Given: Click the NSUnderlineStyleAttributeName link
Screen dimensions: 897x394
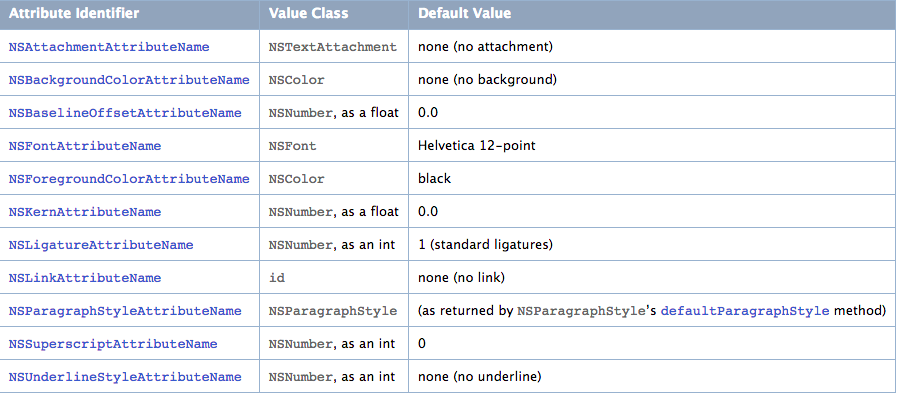Looking at the screenshot, I should [125, 377].
